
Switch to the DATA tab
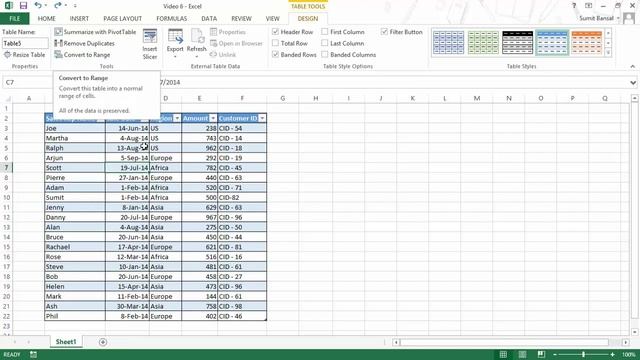click(209, 19)
